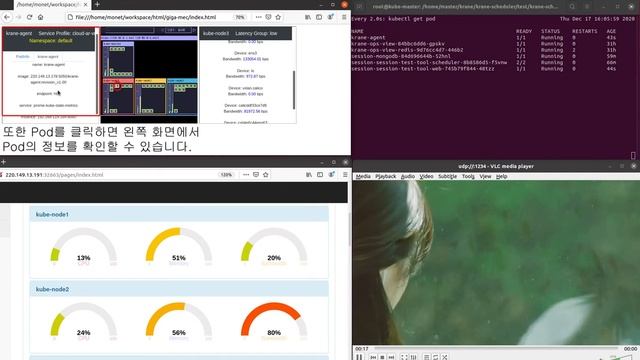Open hamburger menu in top Firefox window
Image resolution: width=640 pixels, height=360 pixels.
tap(344, 17)
